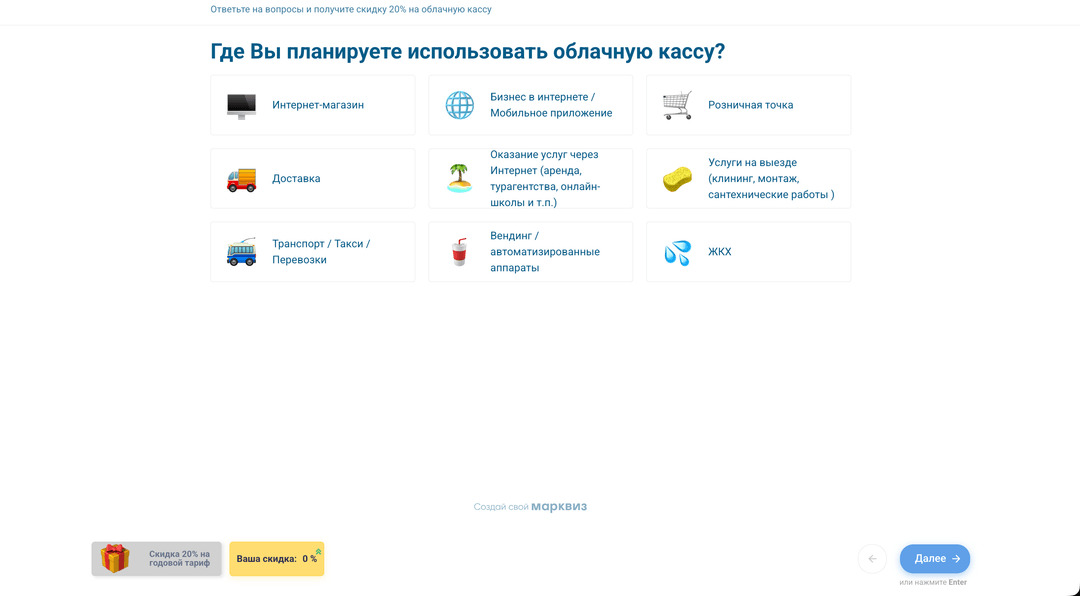Image resolution: width=1080 pixels, height=596 pixels.
Task: Pick the "Доставка" option text
Action: pos(296,179)
